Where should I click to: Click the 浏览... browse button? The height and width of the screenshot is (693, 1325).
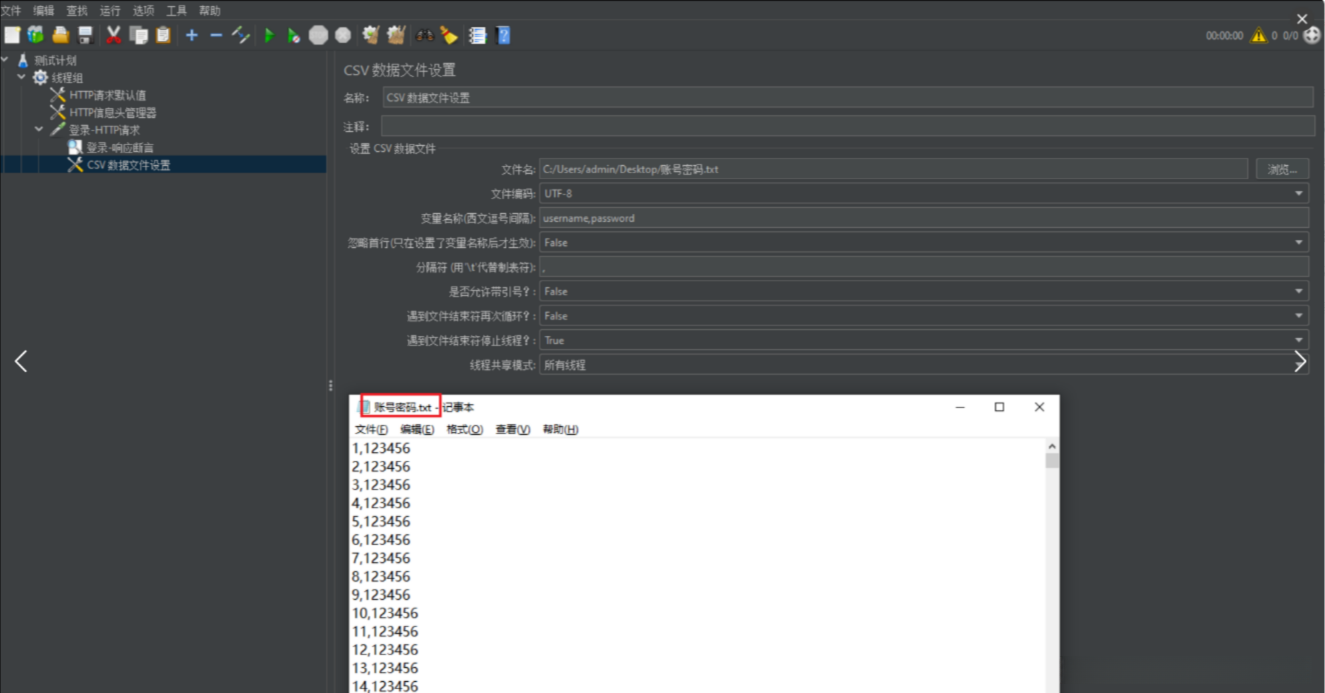[1282, 169]
